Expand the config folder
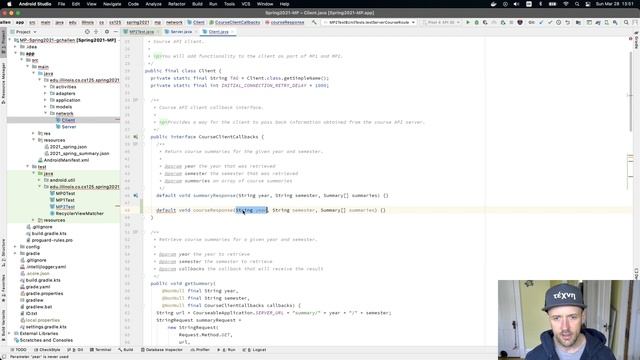This screenshot has height=360, width=640. [16, 247]
